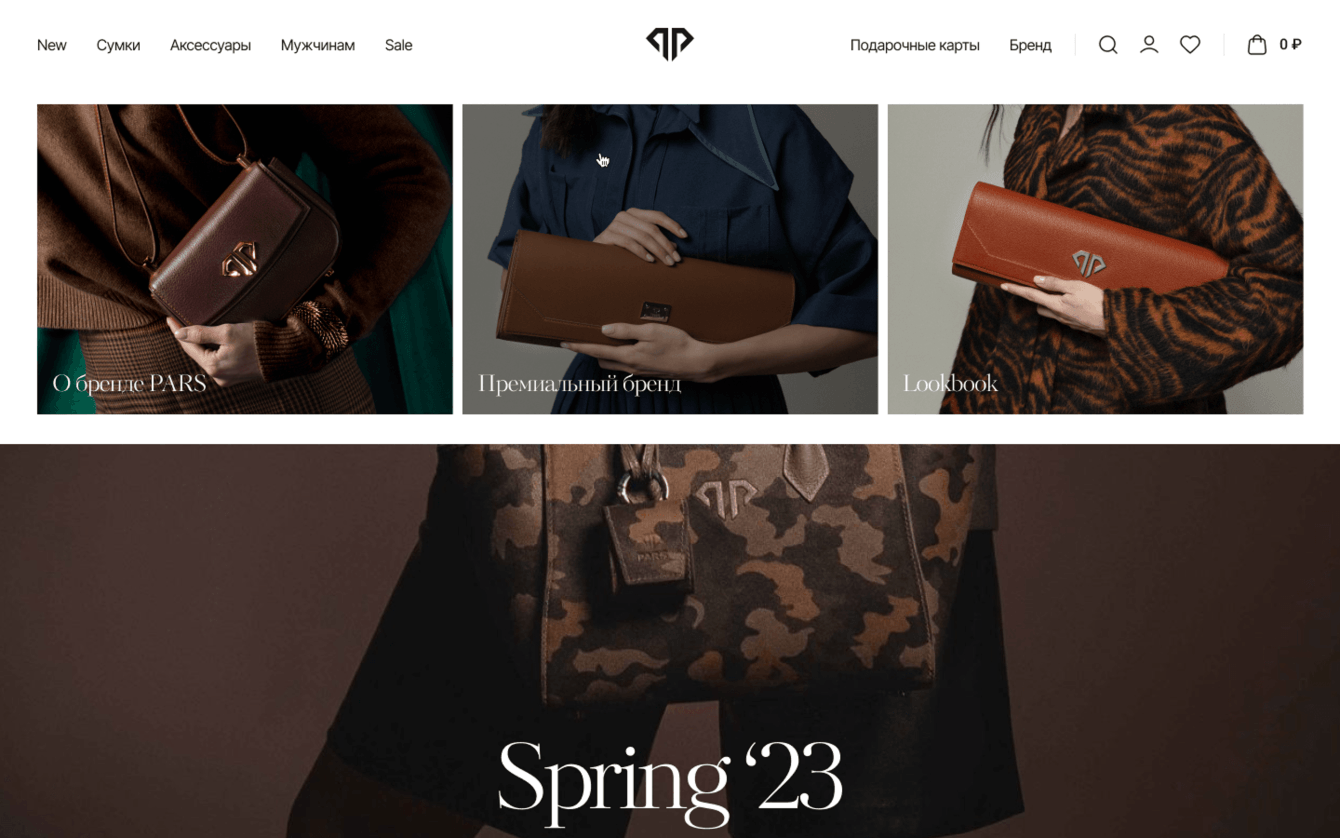Screen dimensions: 1340x838
Task: Click the 0 ₽ cart total
Action: (1290, 45)
